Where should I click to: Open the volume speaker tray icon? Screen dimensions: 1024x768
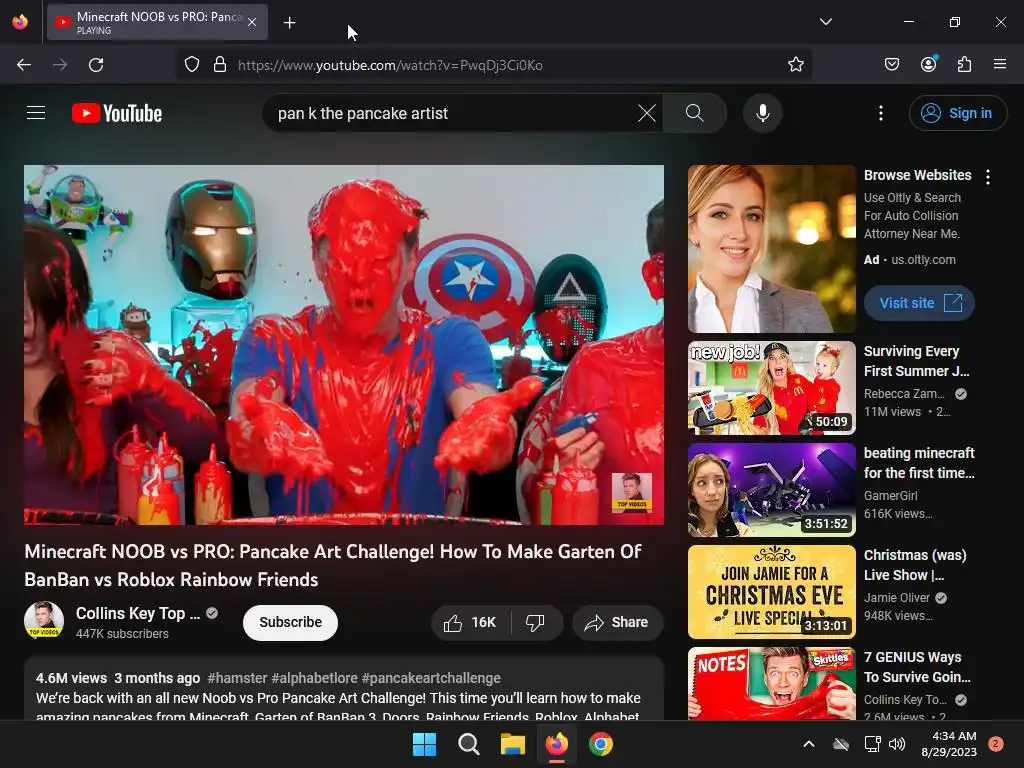[x=897, y=744]
